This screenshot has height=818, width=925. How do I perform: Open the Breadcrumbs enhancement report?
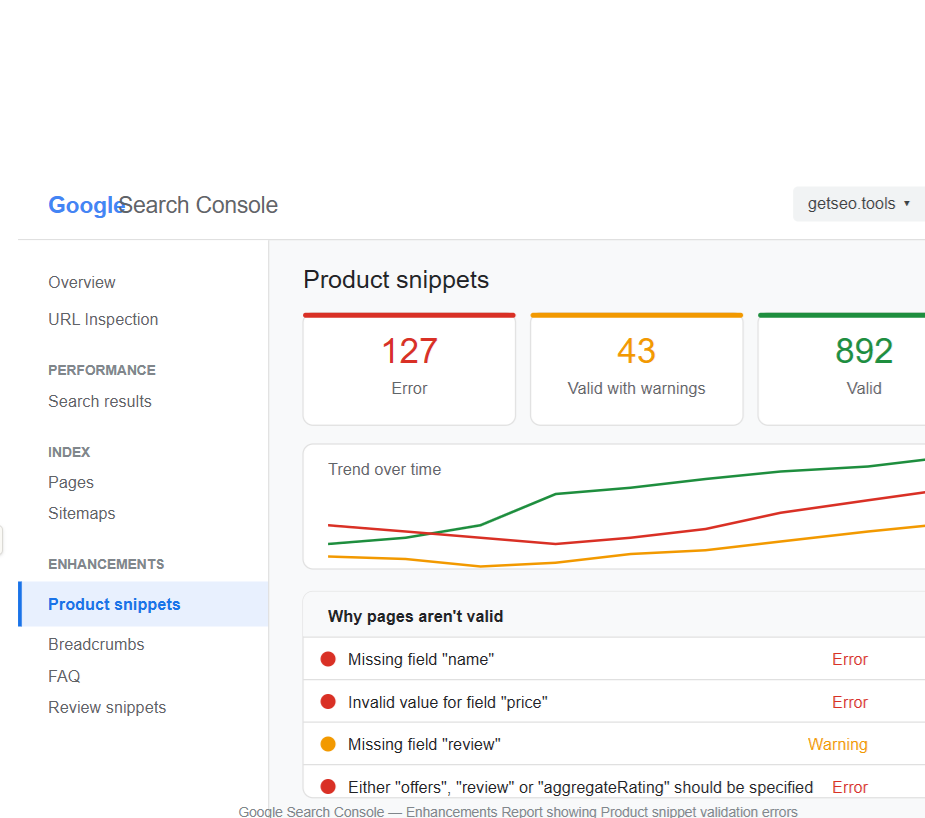(96, 644)
